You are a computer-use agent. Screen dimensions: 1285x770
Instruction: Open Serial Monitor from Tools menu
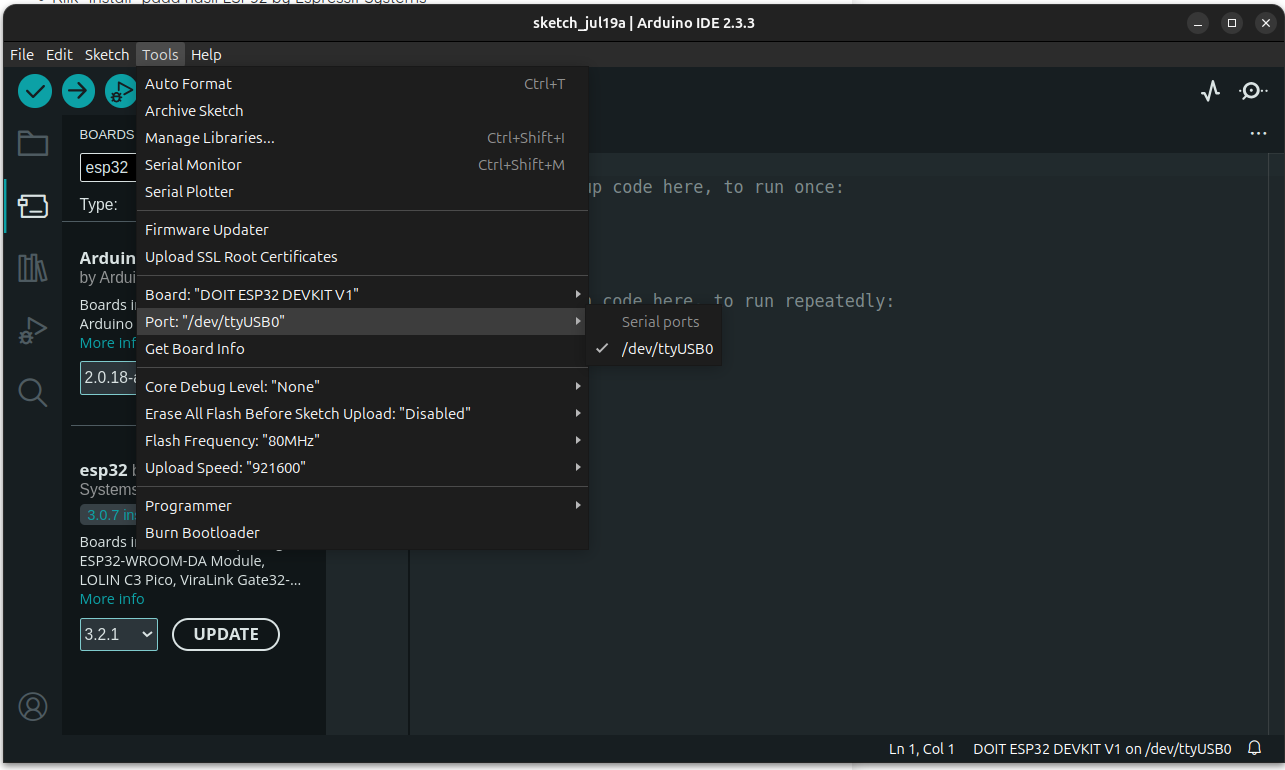(362, 164)
